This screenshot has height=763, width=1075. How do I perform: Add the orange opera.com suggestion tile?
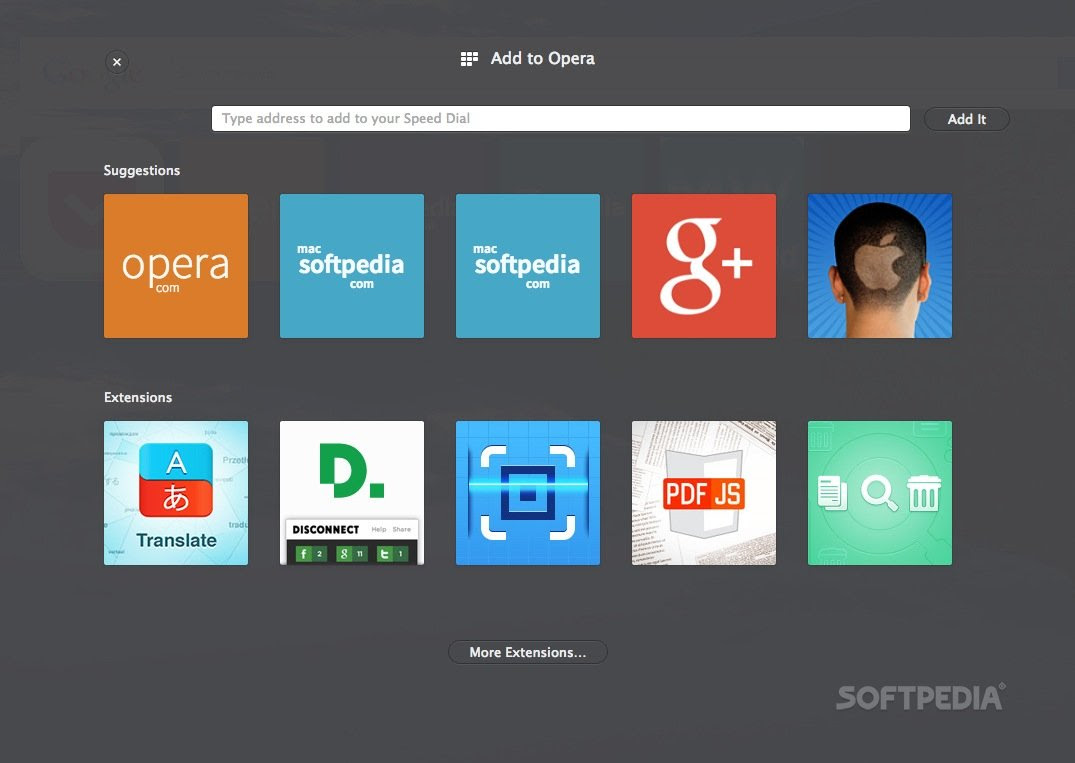pyautogui.click(x=176, y=266)
